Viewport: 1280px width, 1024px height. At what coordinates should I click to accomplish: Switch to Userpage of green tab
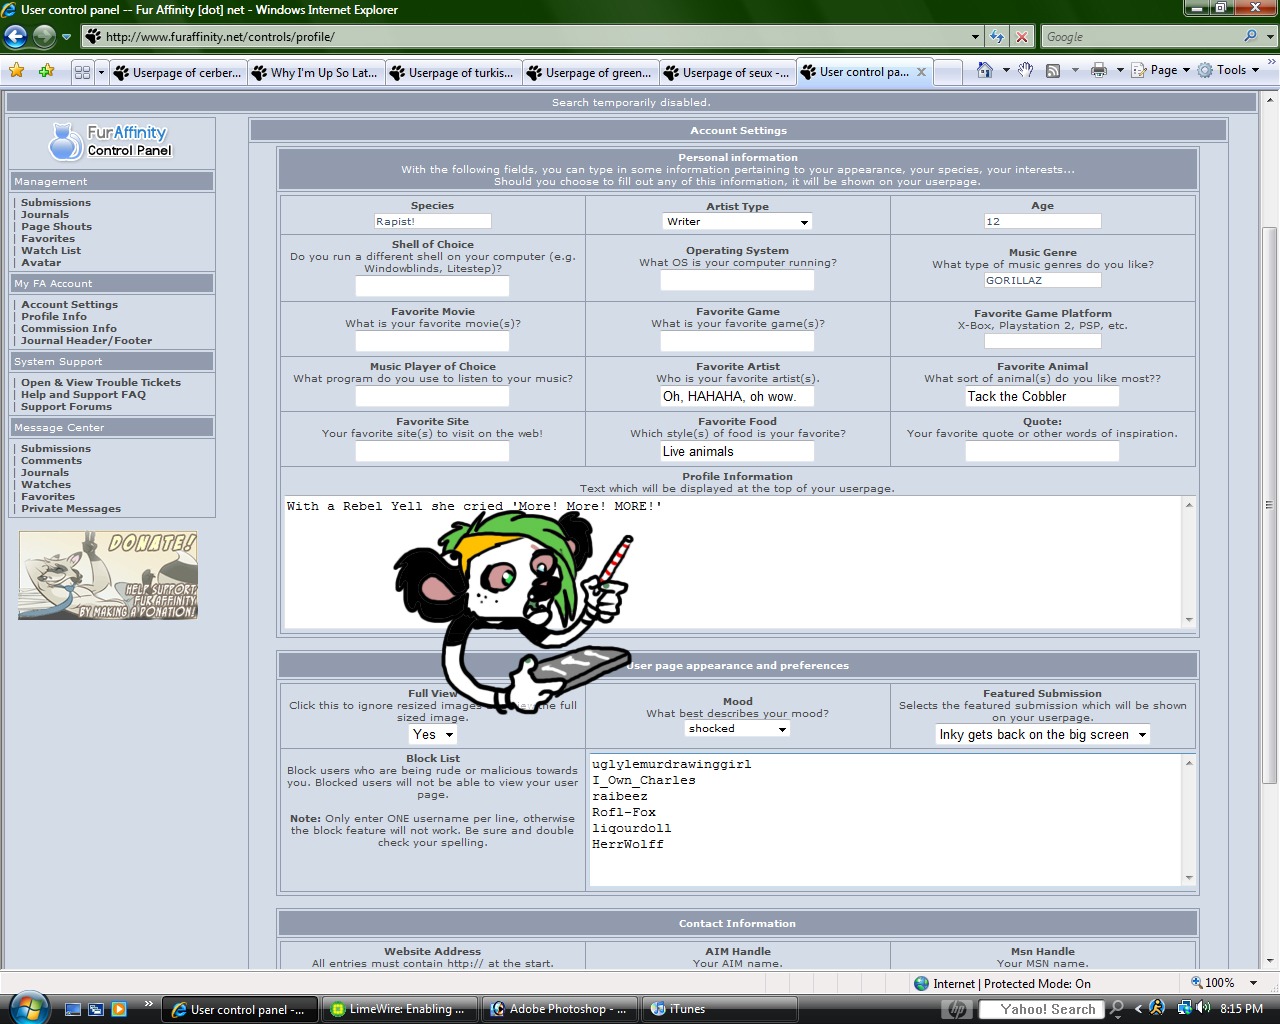click(591, 72)
